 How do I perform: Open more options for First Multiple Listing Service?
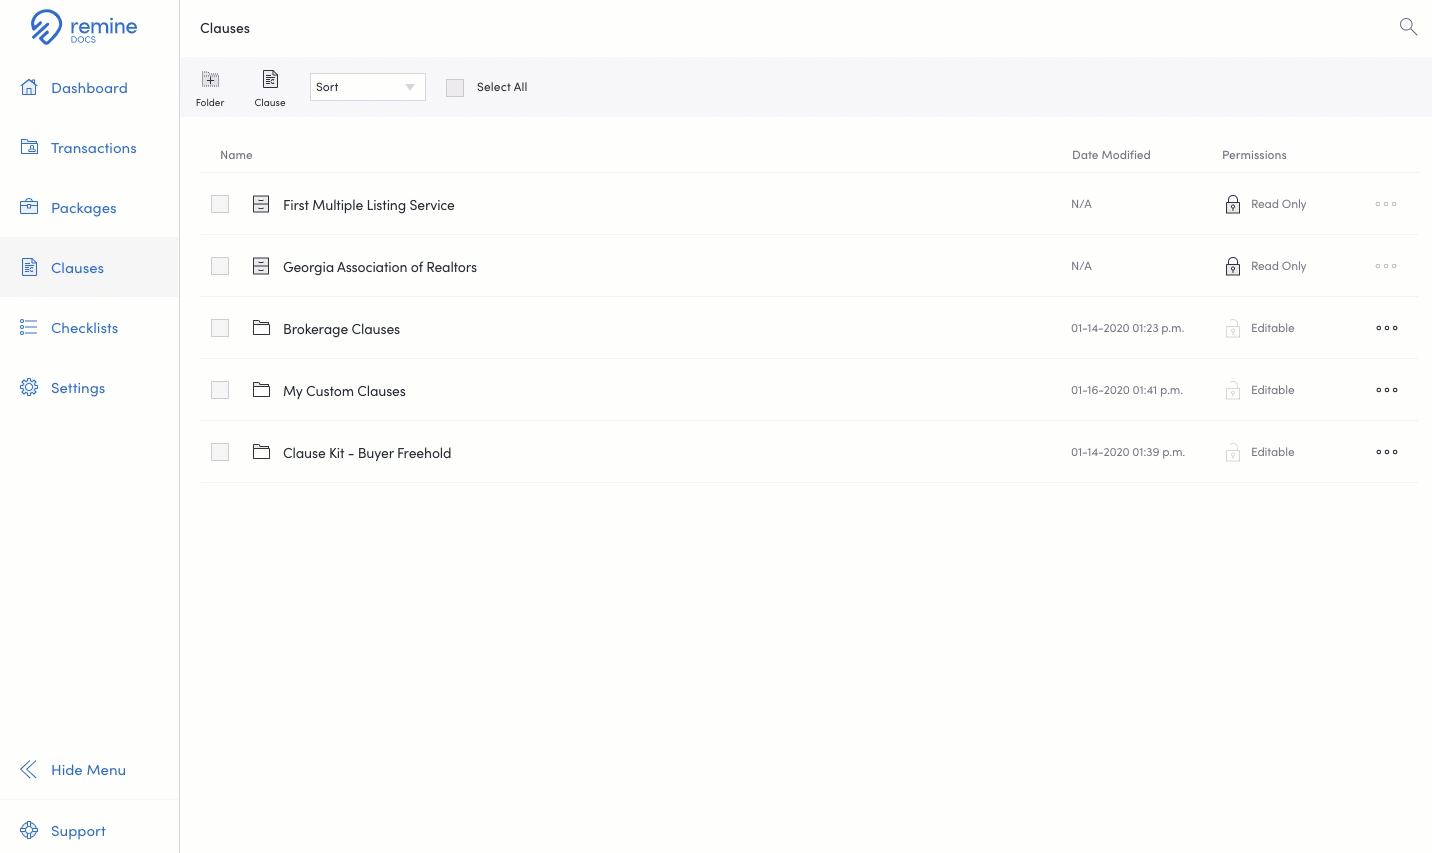coord(1386,204)
